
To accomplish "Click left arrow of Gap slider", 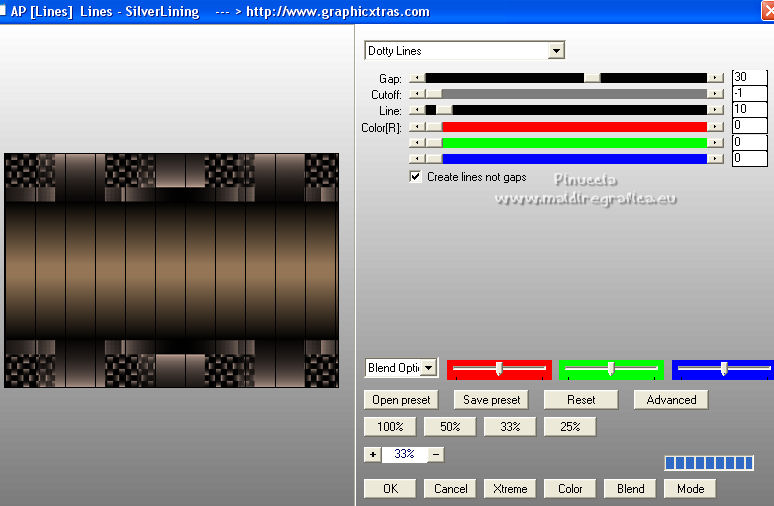I will (x=417, y=78).
